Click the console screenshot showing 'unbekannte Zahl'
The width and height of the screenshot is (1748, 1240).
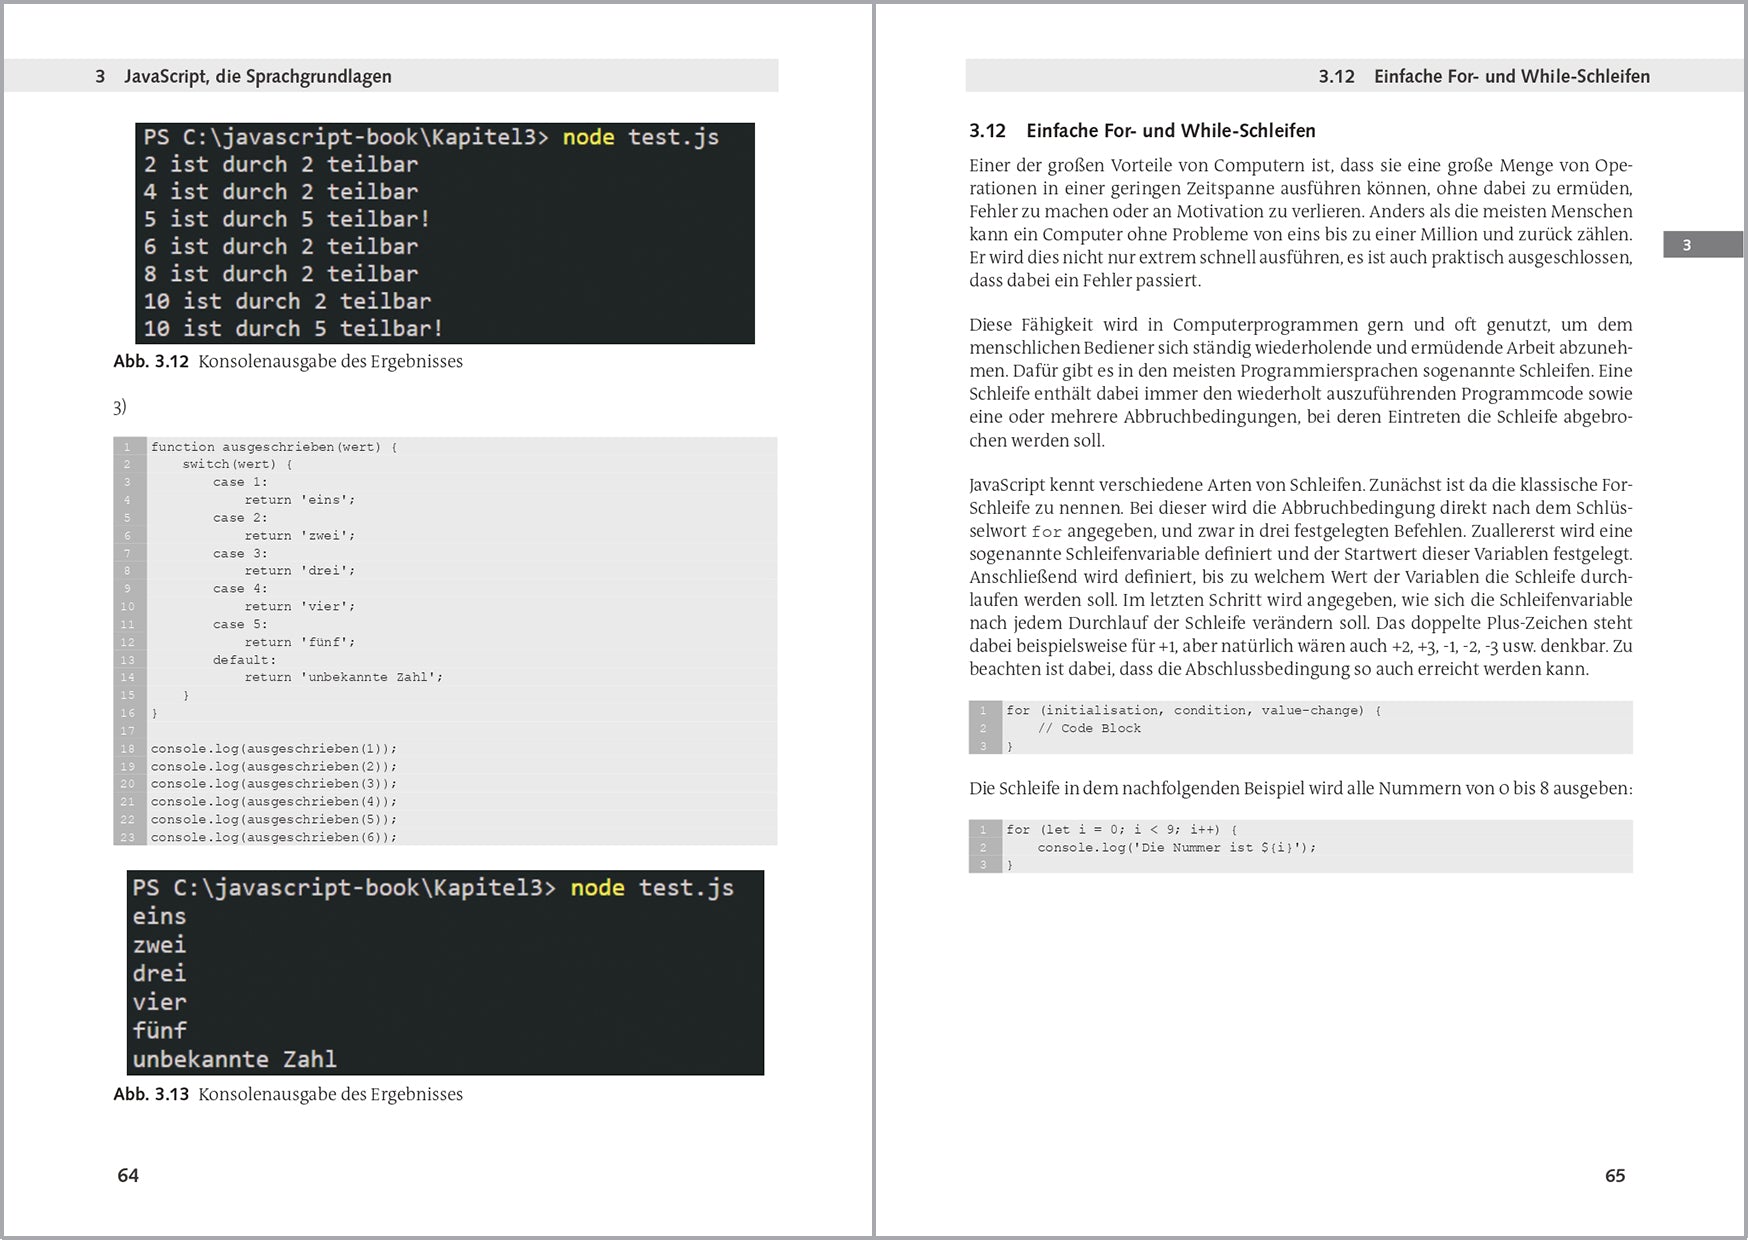click(x=445, y=970)
